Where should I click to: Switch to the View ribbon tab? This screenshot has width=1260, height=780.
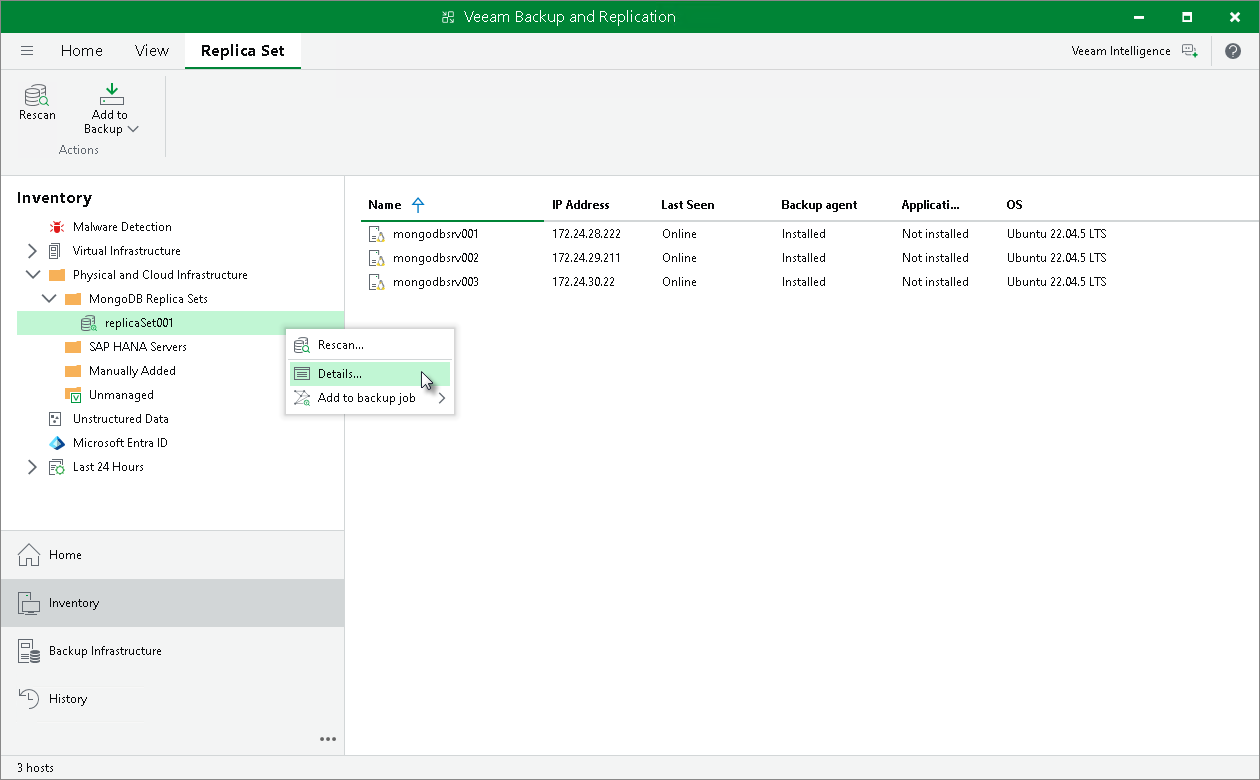(x=152, y=51)
